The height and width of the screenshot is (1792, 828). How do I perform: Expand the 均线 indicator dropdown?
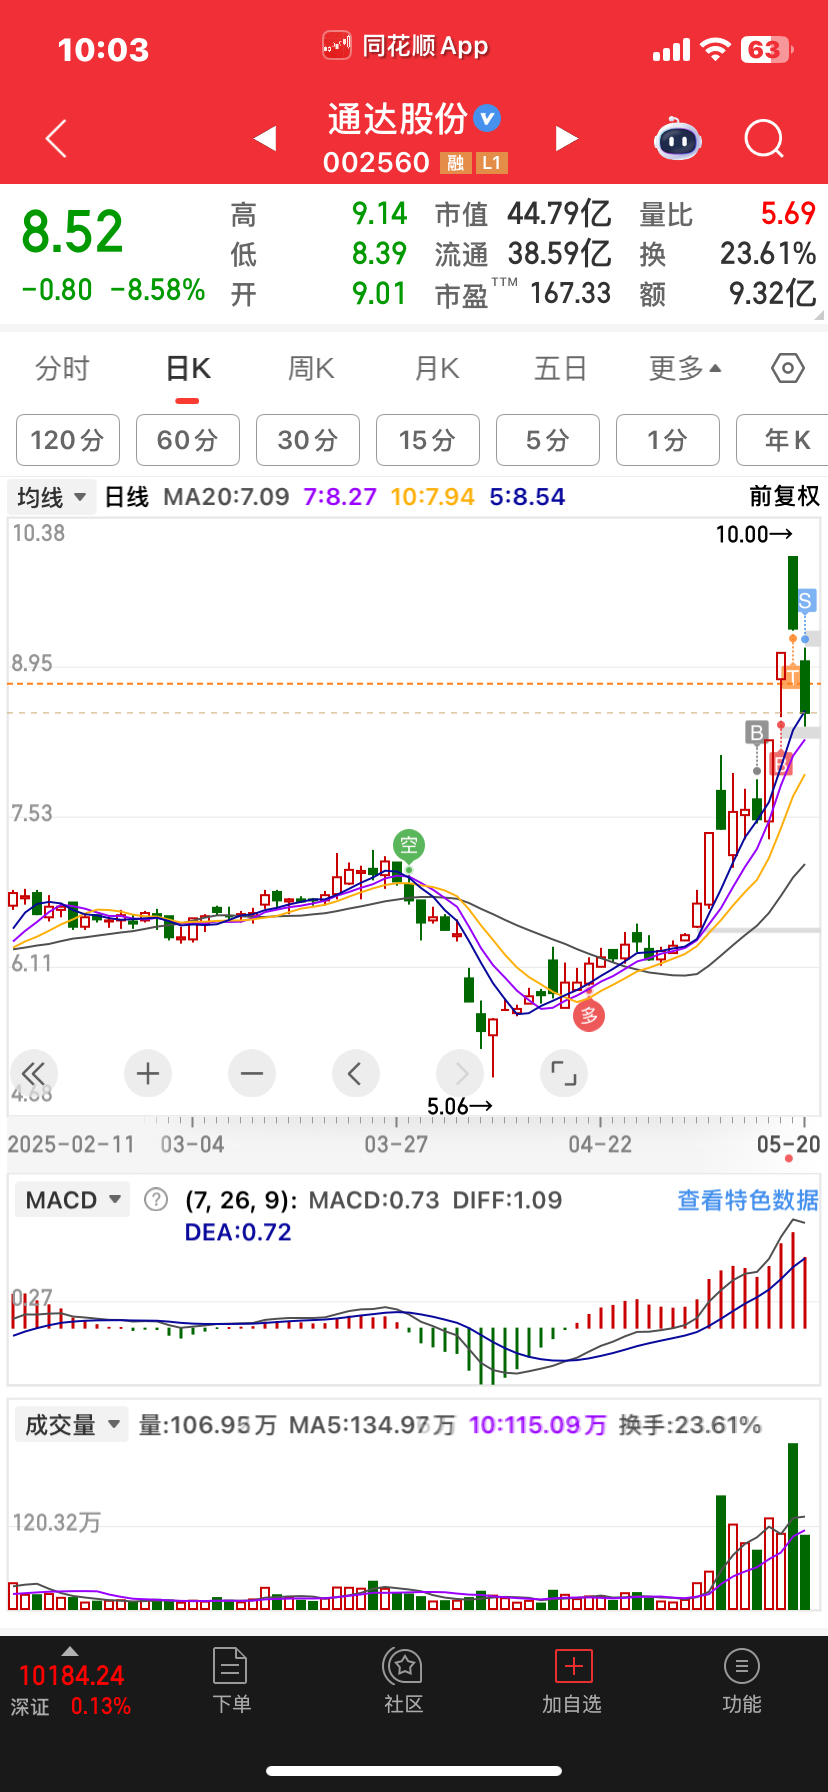tap(51, 497)
